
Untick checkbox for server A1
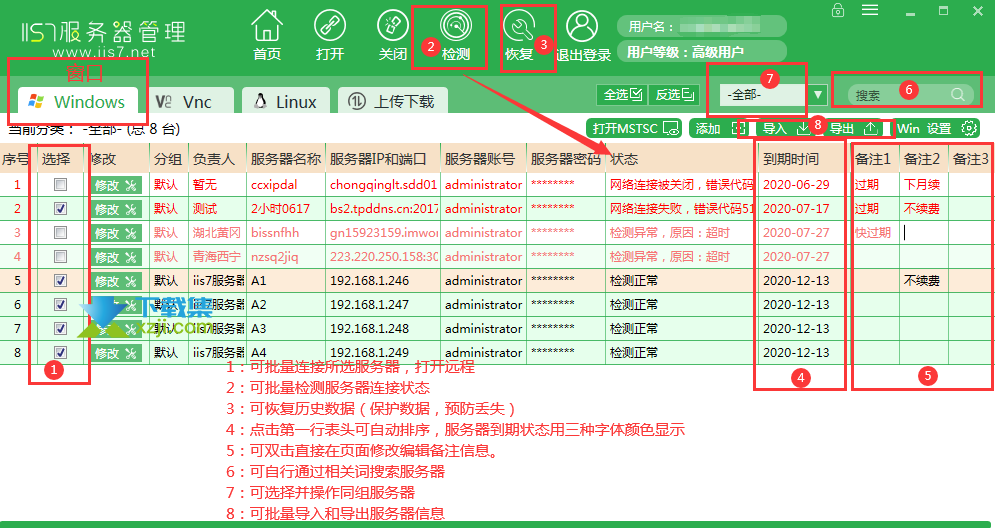pos(60,280)
